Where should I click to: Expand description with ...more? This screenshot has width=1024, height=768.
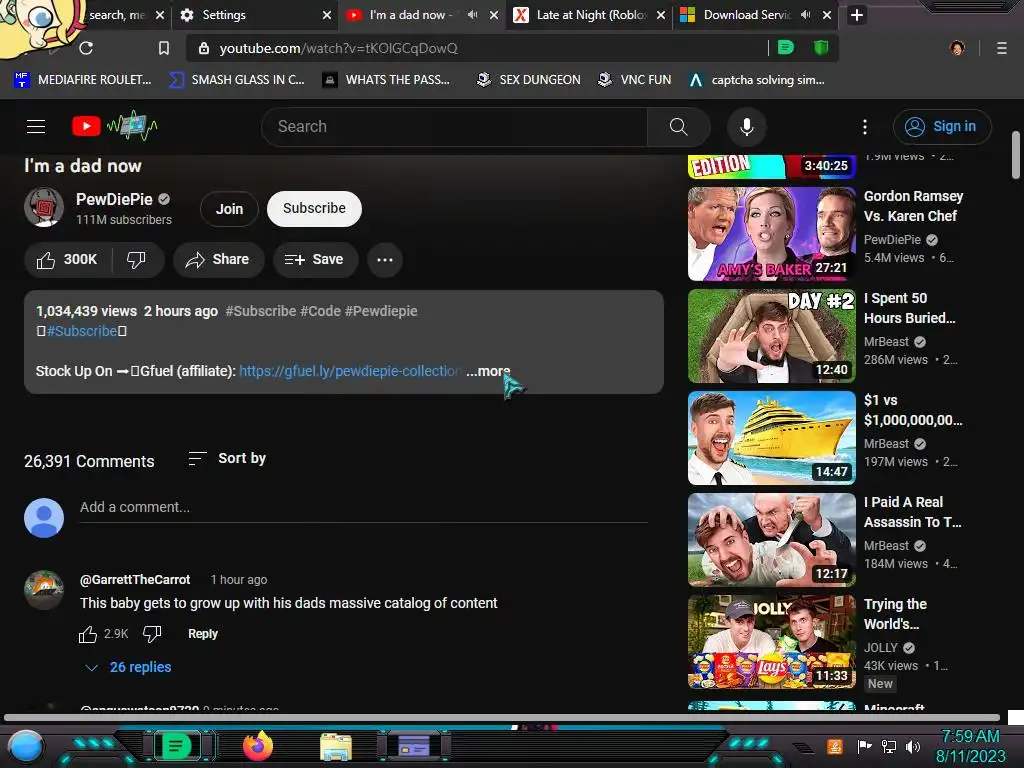coord(488,371)
